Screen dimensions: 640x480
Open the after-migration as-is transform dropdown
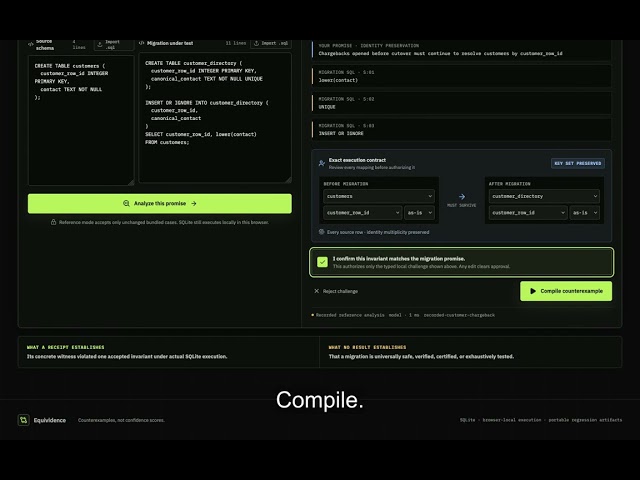(x=584, y=213)
